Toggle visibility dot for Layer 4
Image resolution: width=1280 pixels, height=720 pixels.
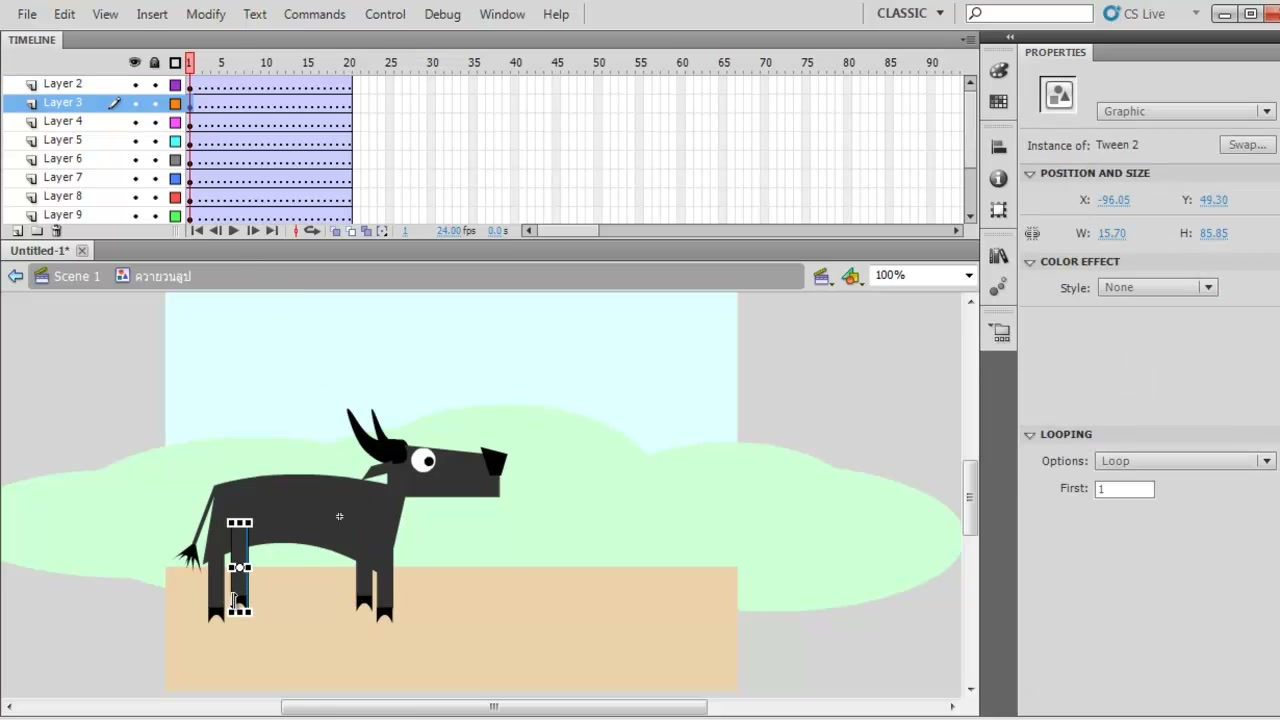coord(135,122)
